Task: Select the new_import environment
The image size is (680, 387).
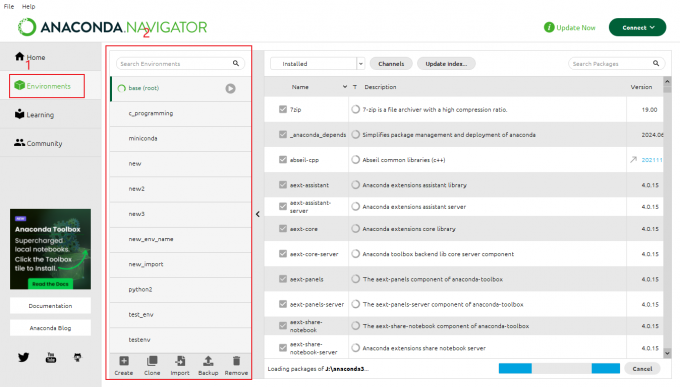Action: (180, 264)
